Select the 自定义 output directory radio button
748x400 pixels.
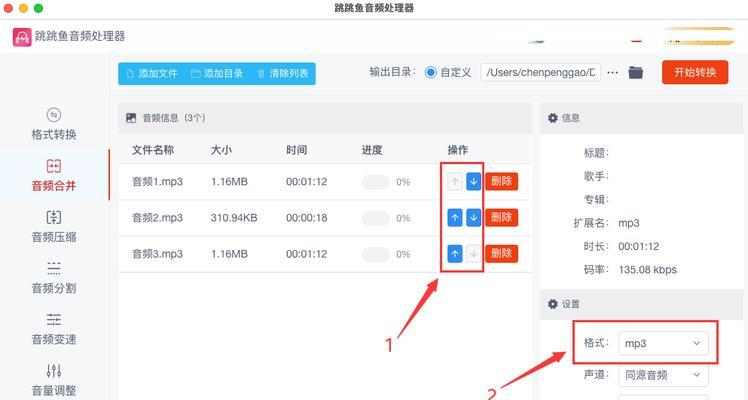pyautogui.click(x=430, y=72)
